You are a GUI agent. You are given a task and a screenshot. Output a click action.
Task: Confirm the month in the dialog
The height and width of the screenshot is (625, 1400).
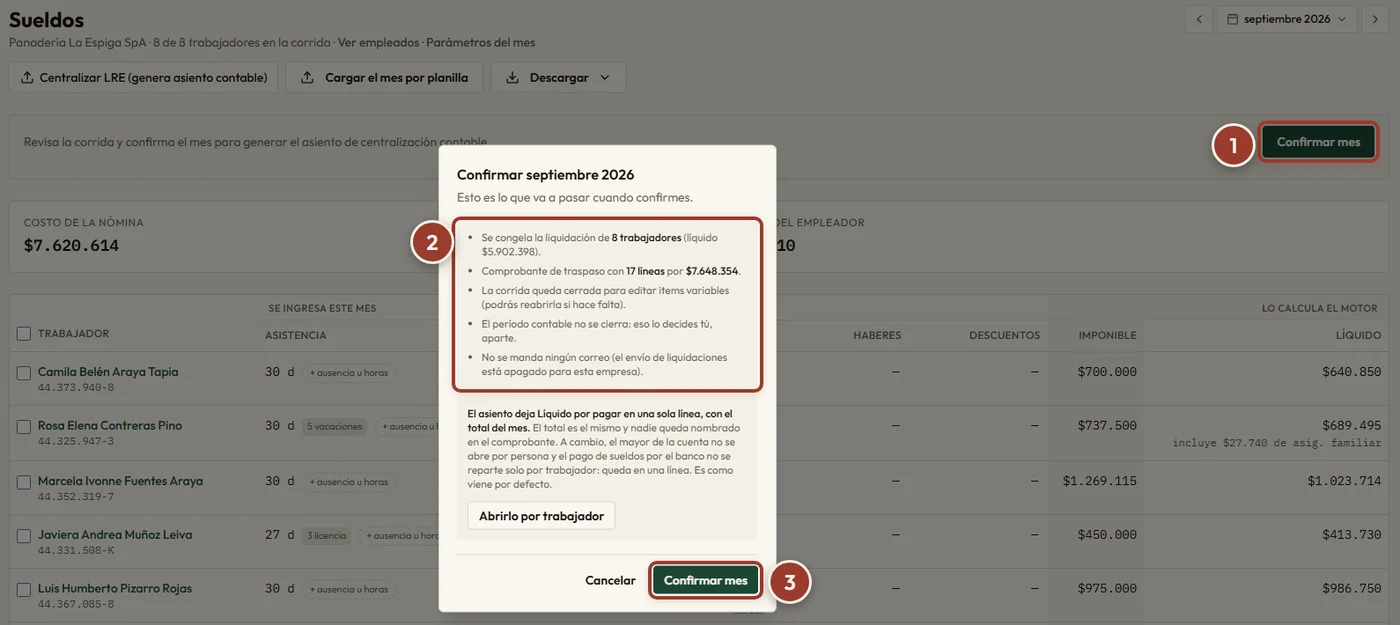pos(705,580)
